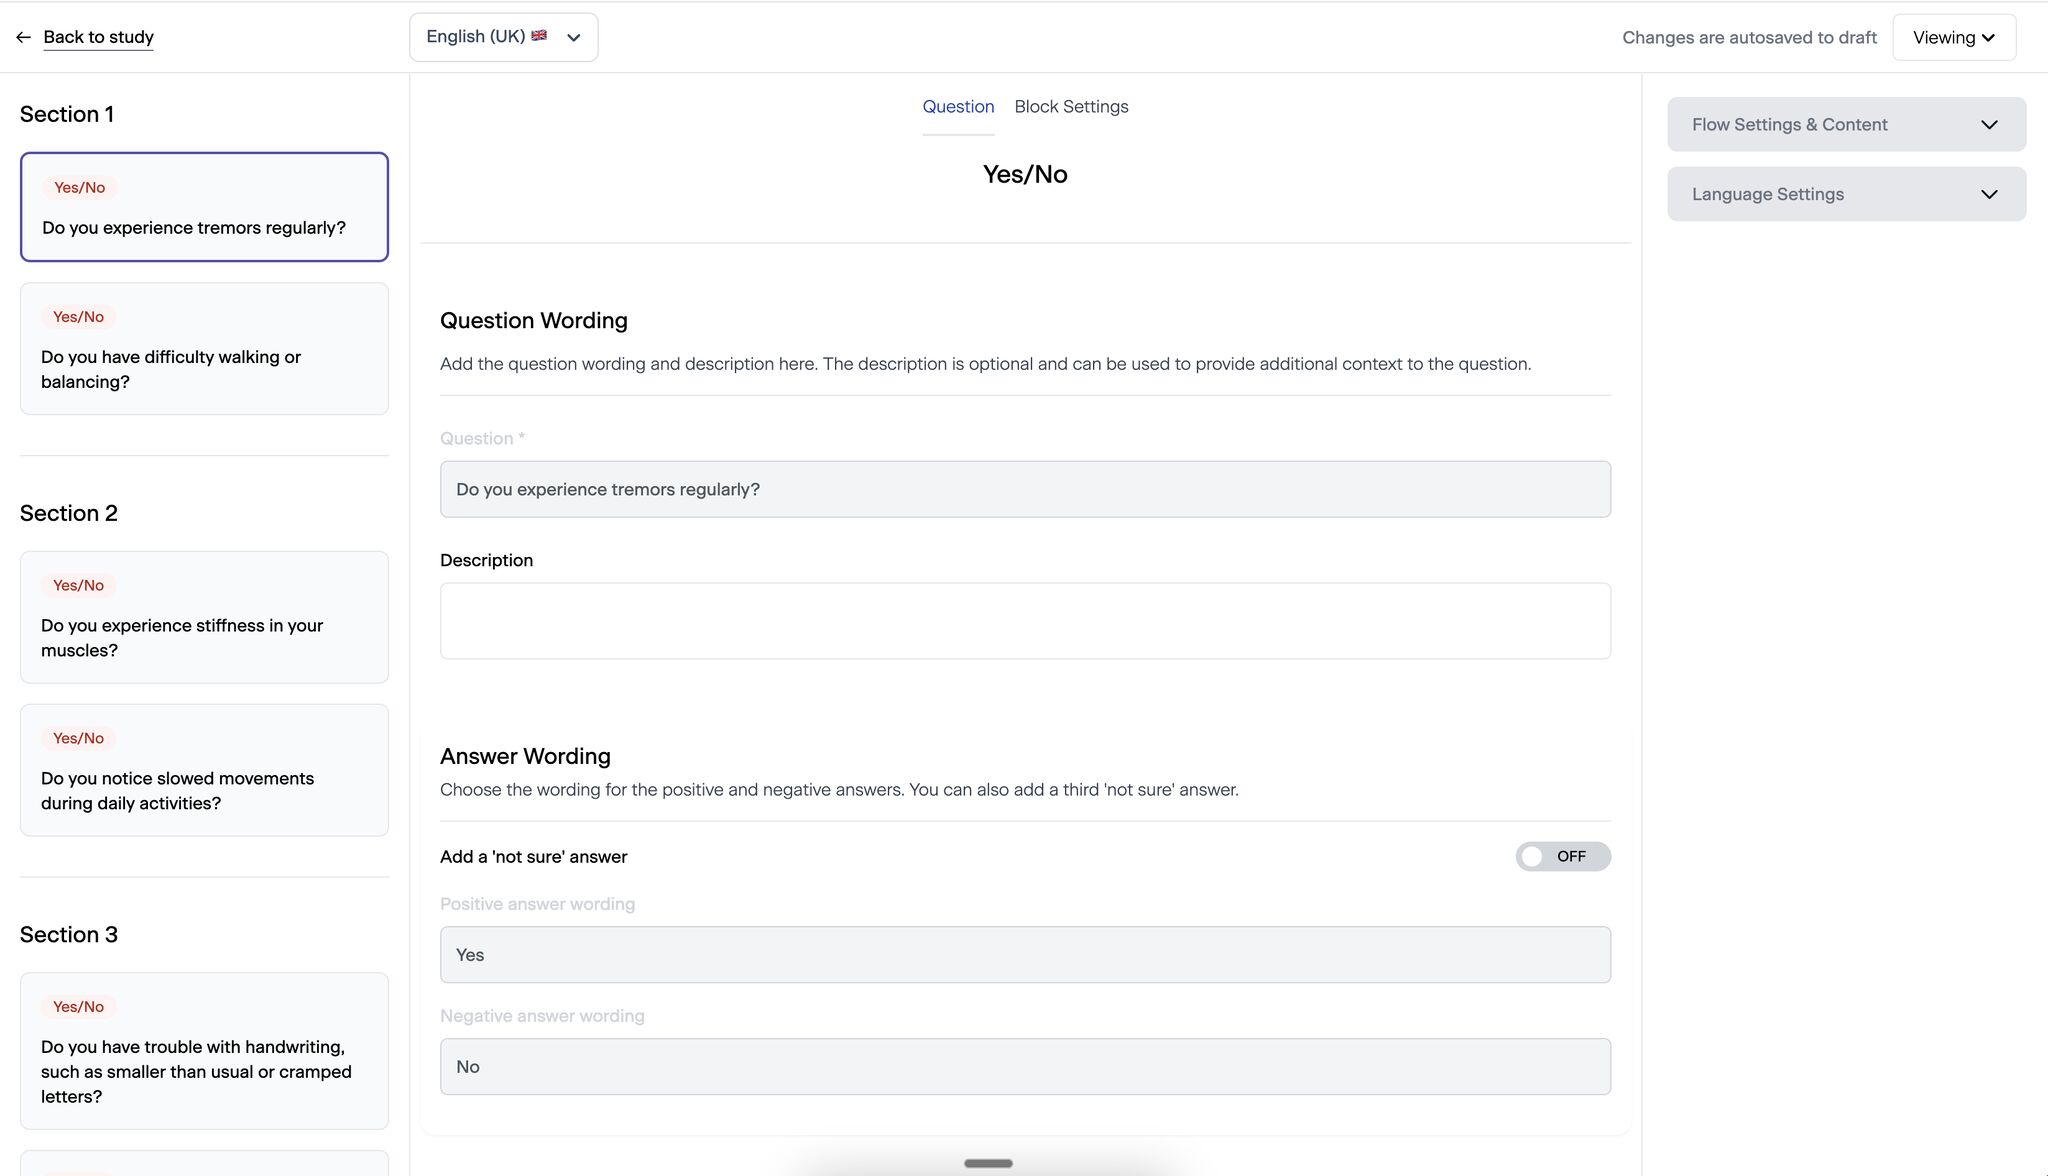
Task: Click the positive answer wording field showing Yes
Action: pos(1024,954)
